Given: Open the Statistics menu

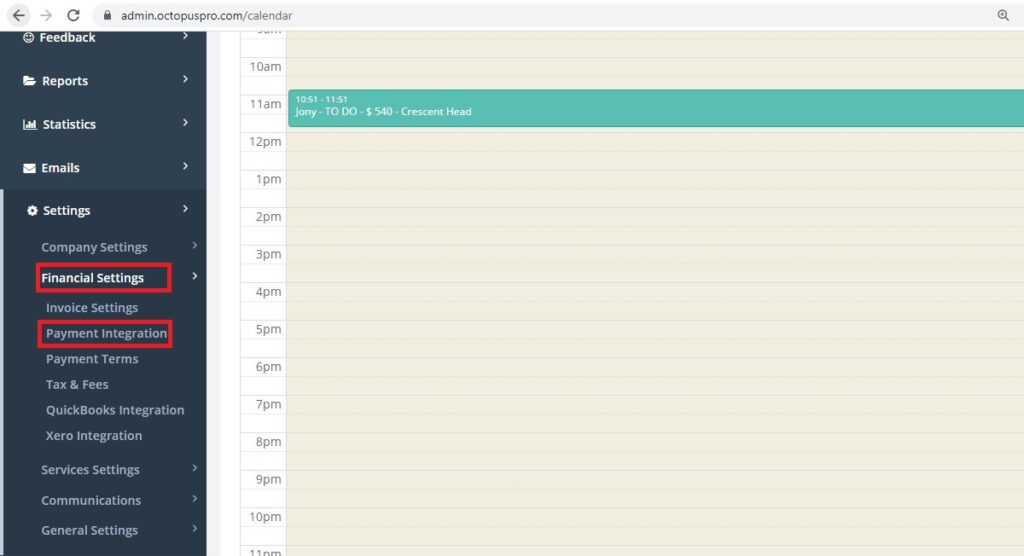Looking at the screenshot, I should click(69, 124).
